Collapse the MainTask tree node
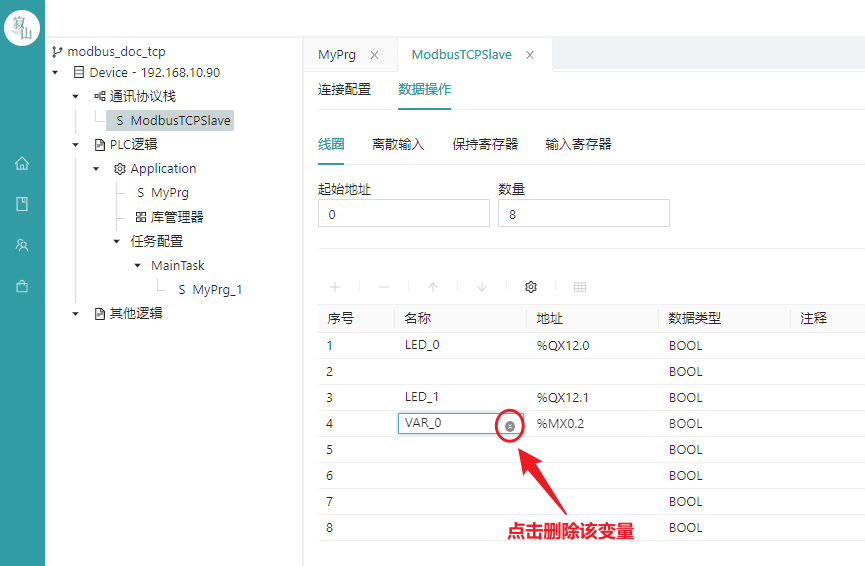Screen dimensions: 865x566 tap(137, 266)
